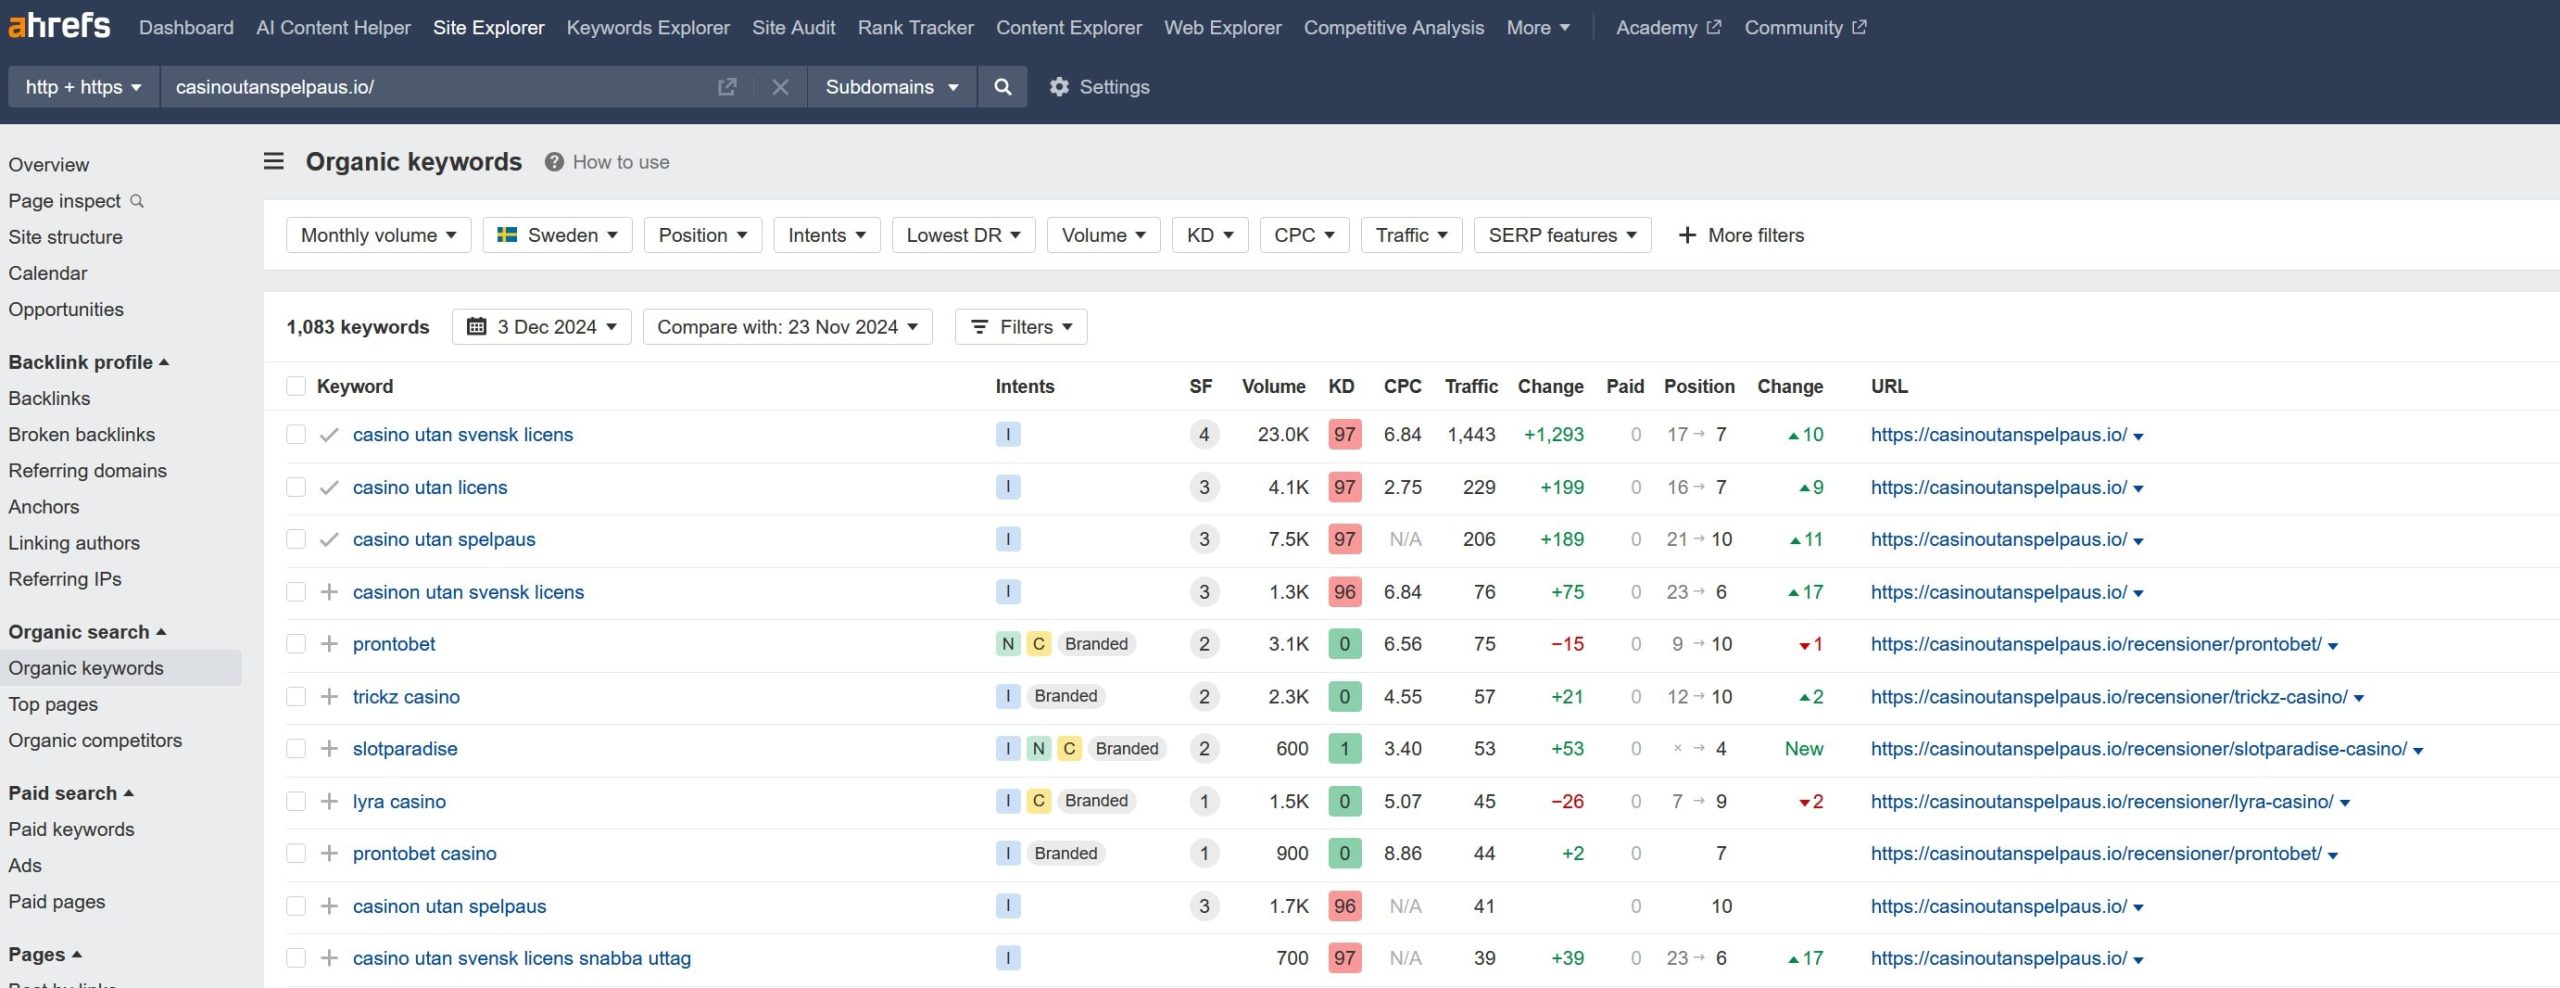The width and height of the screenshot is (2560, 988).
Task: Open the Dashboard menu item
Action: coord(186,28)
